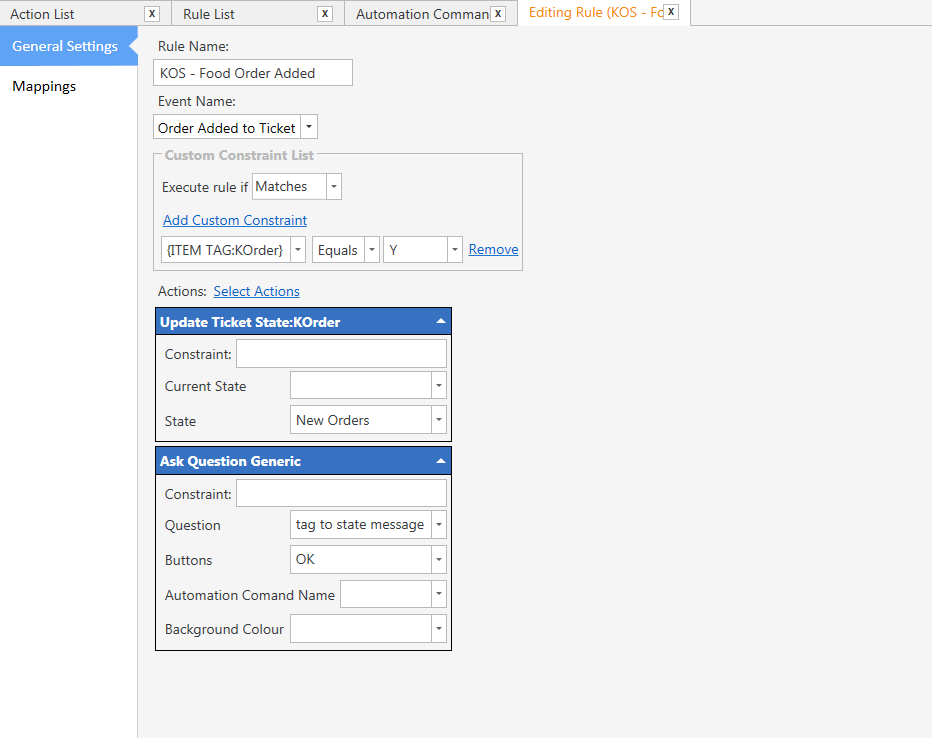Expand the Execute rule if Matches dropdown

[333, 187]
